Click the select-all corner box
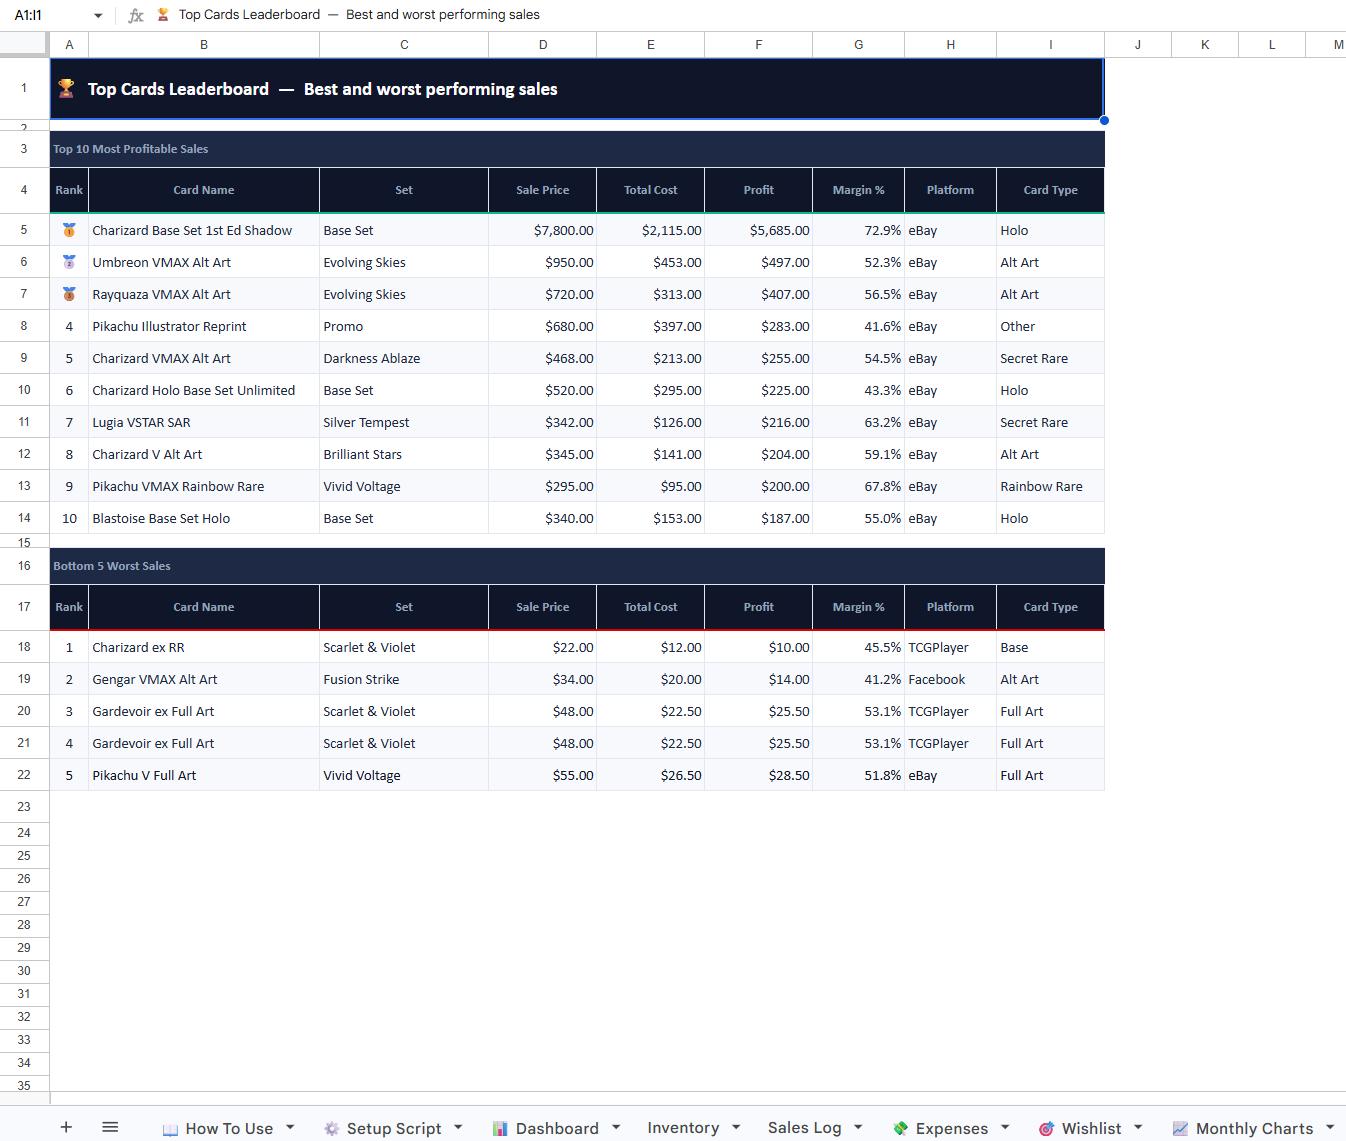Screen dimensions: 1346x1141 pyautogui.click(x=24, y=44)
